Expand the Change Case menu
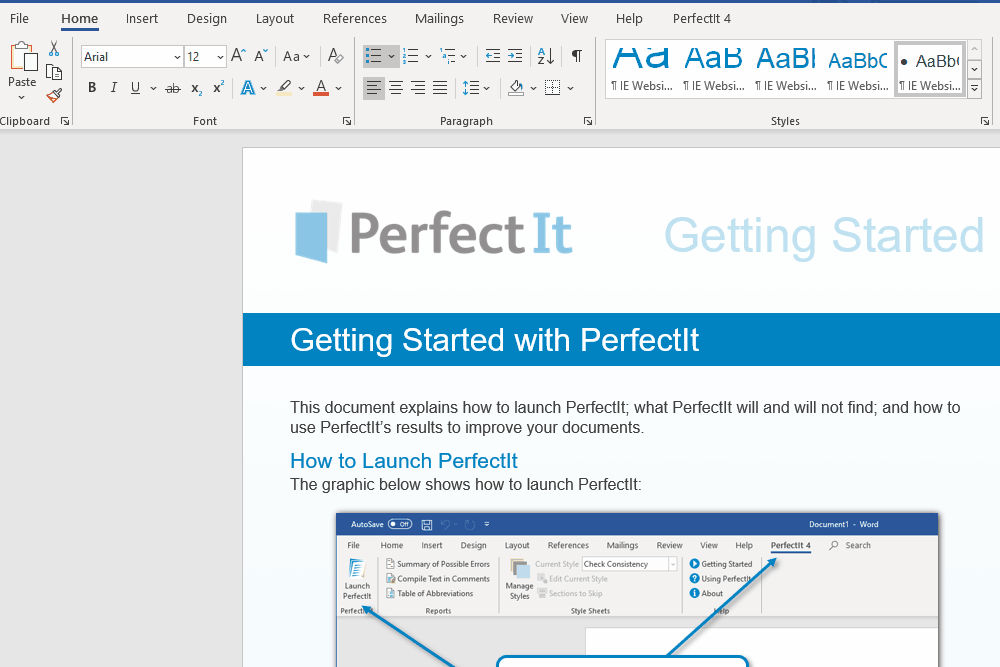 [297, 56]
